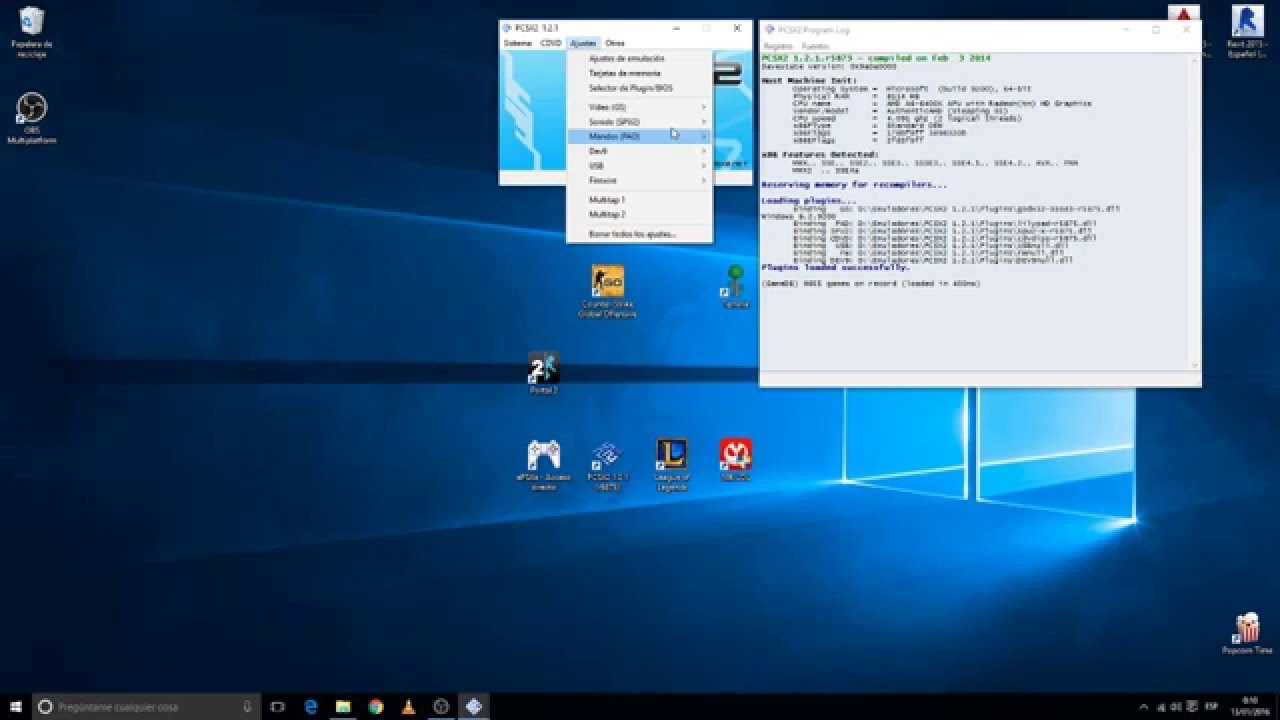The width and height of the screenshot is (1280, 720).
Task: Click the Cortana search box
Action: coord(146,706)
